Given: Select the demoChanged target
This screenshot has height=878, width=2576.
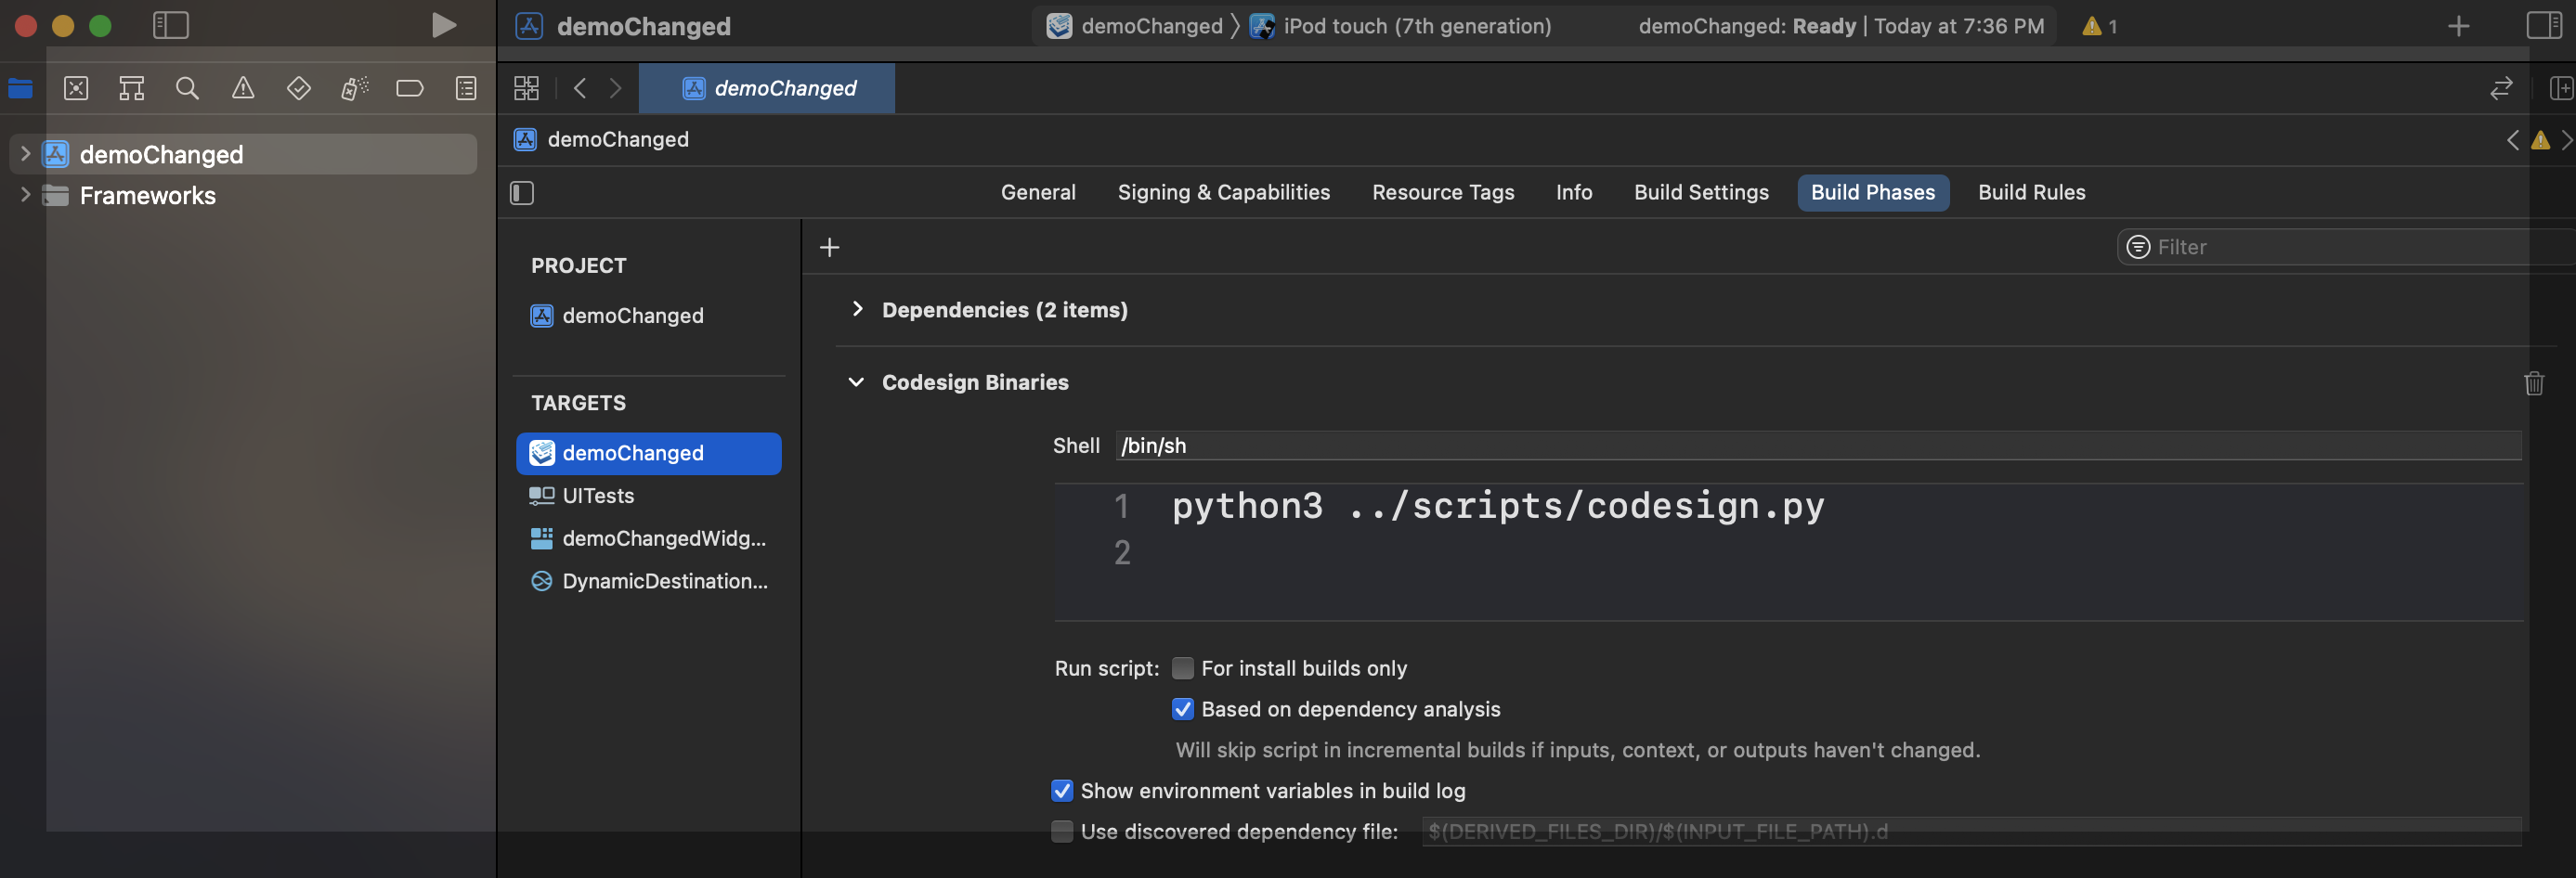Looking at the screenshot, I should click(x=648, y=453).
